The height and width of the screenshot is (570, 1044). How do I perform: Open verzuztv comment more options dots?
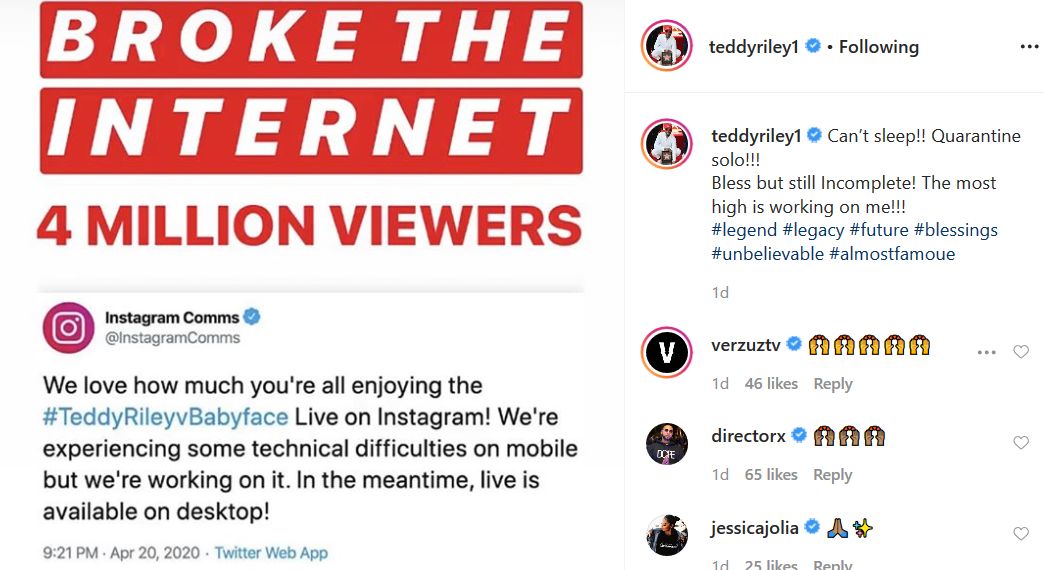click(986, 352)
